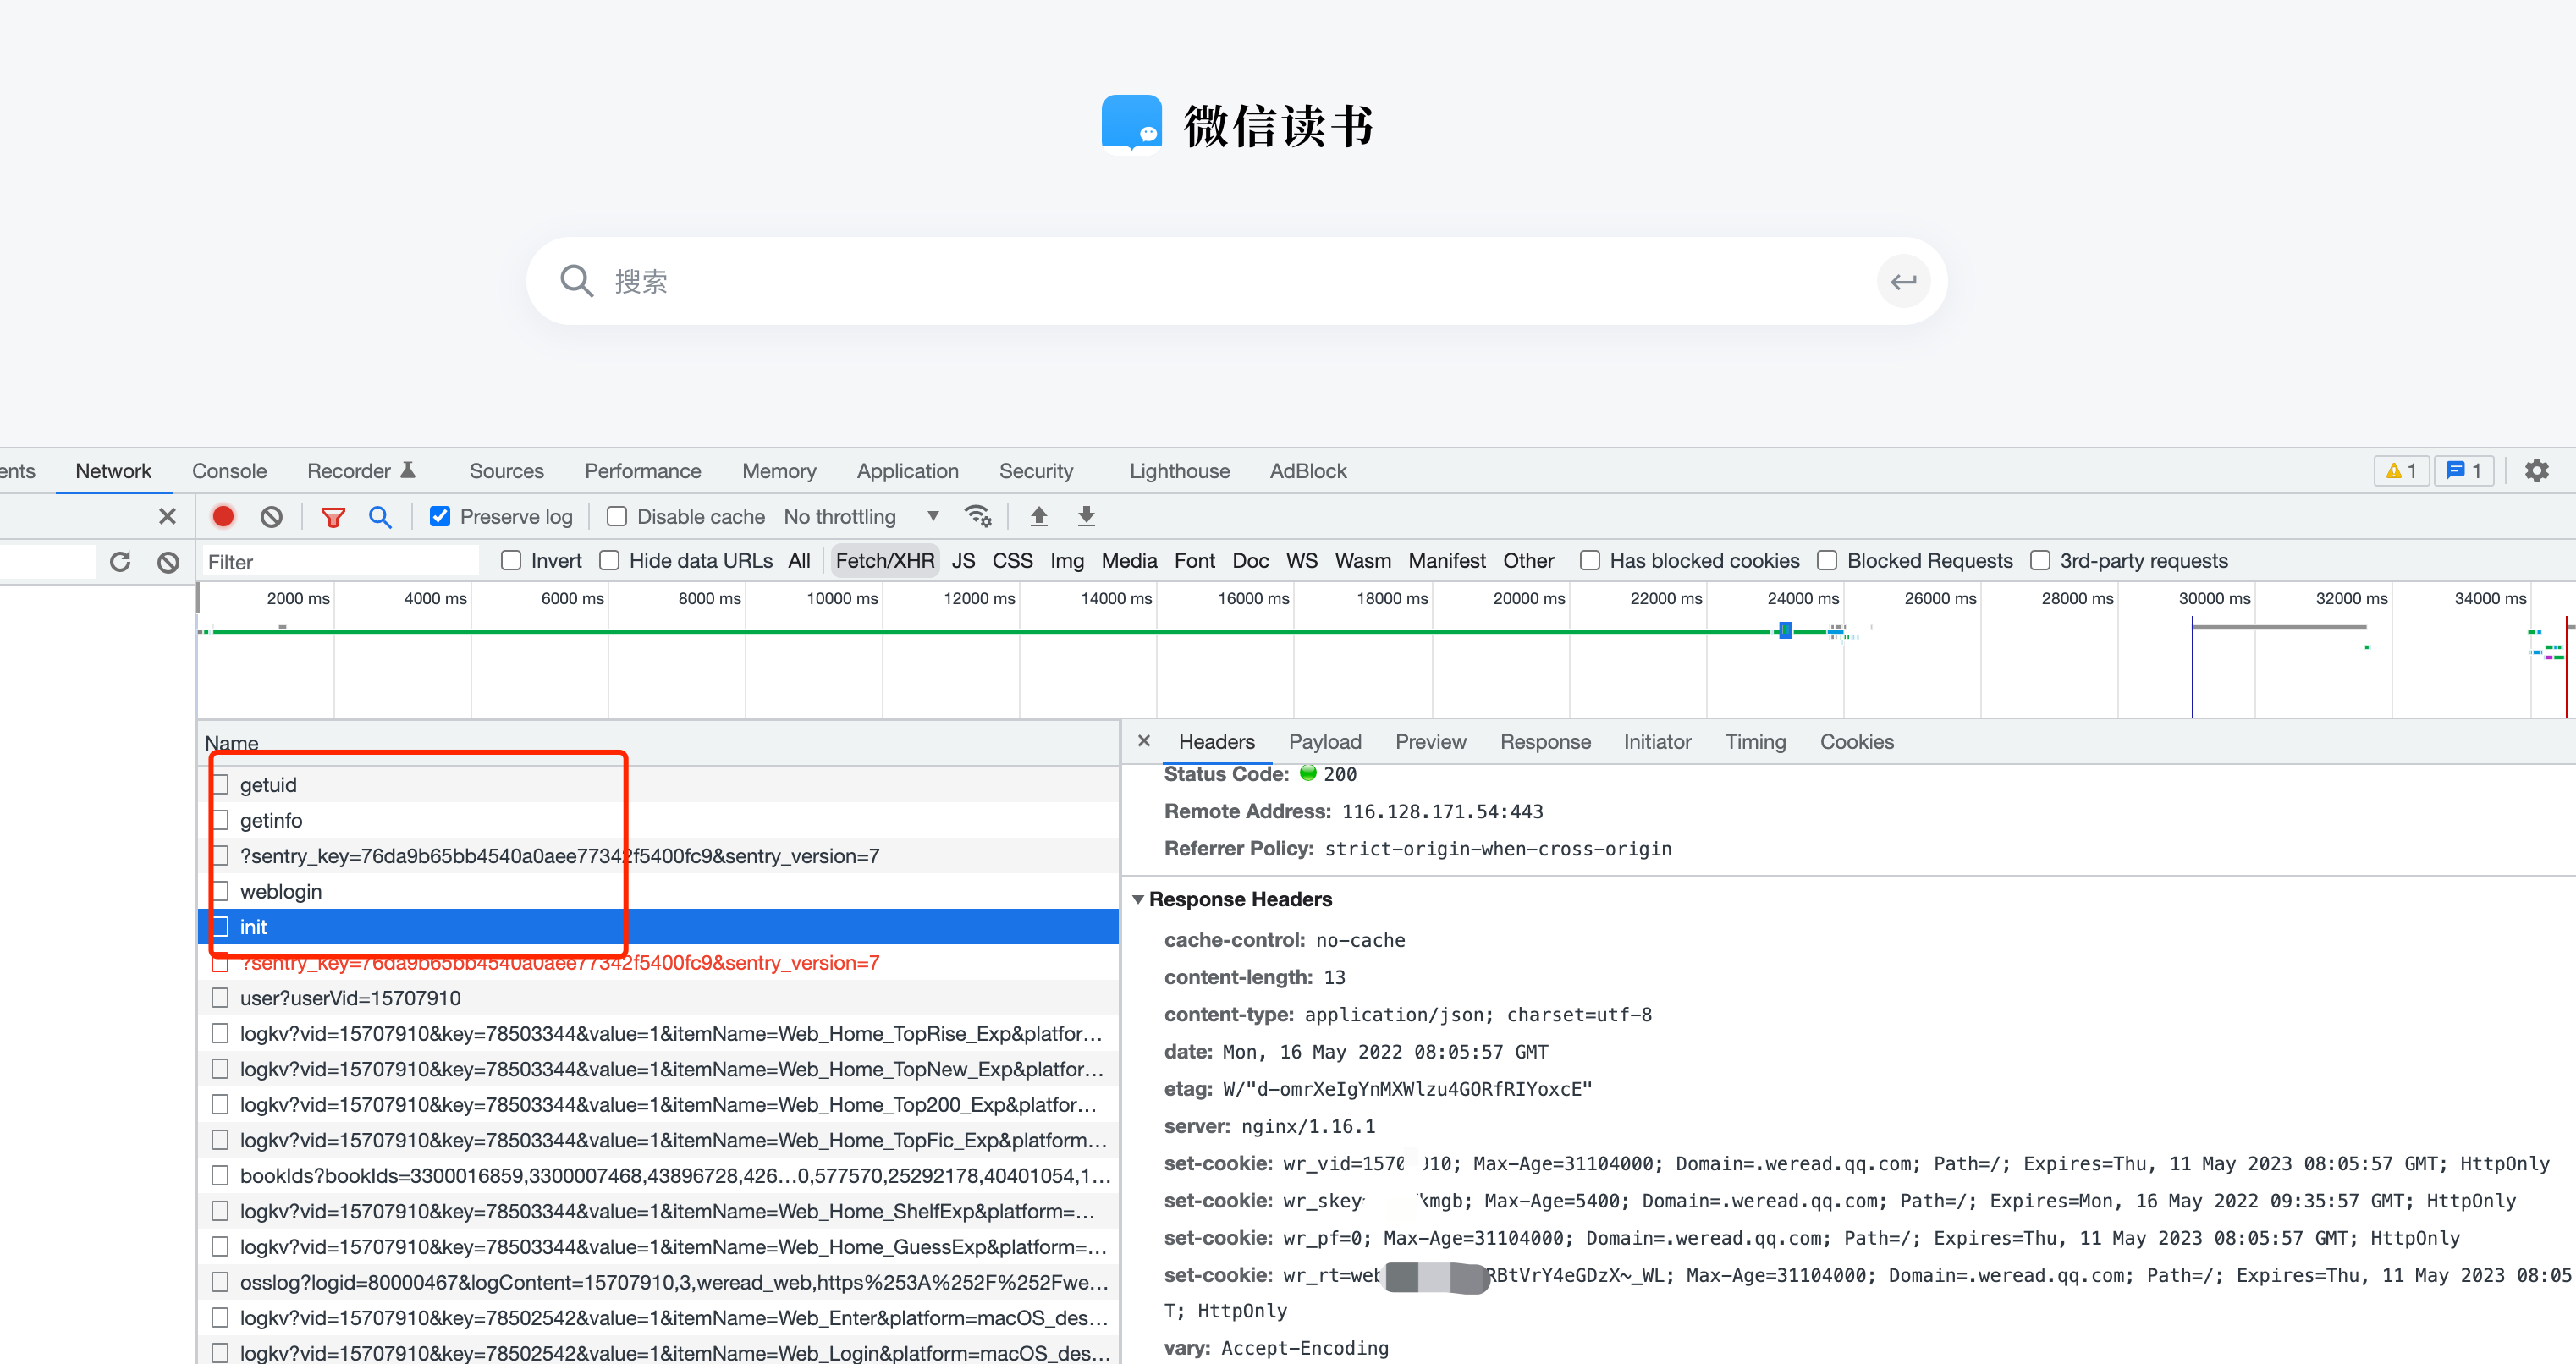Viewport: 2576px width, 1364px height.
Task: Click the 24000 ms timeline request marker
Action: click(x=1785, y=630)
